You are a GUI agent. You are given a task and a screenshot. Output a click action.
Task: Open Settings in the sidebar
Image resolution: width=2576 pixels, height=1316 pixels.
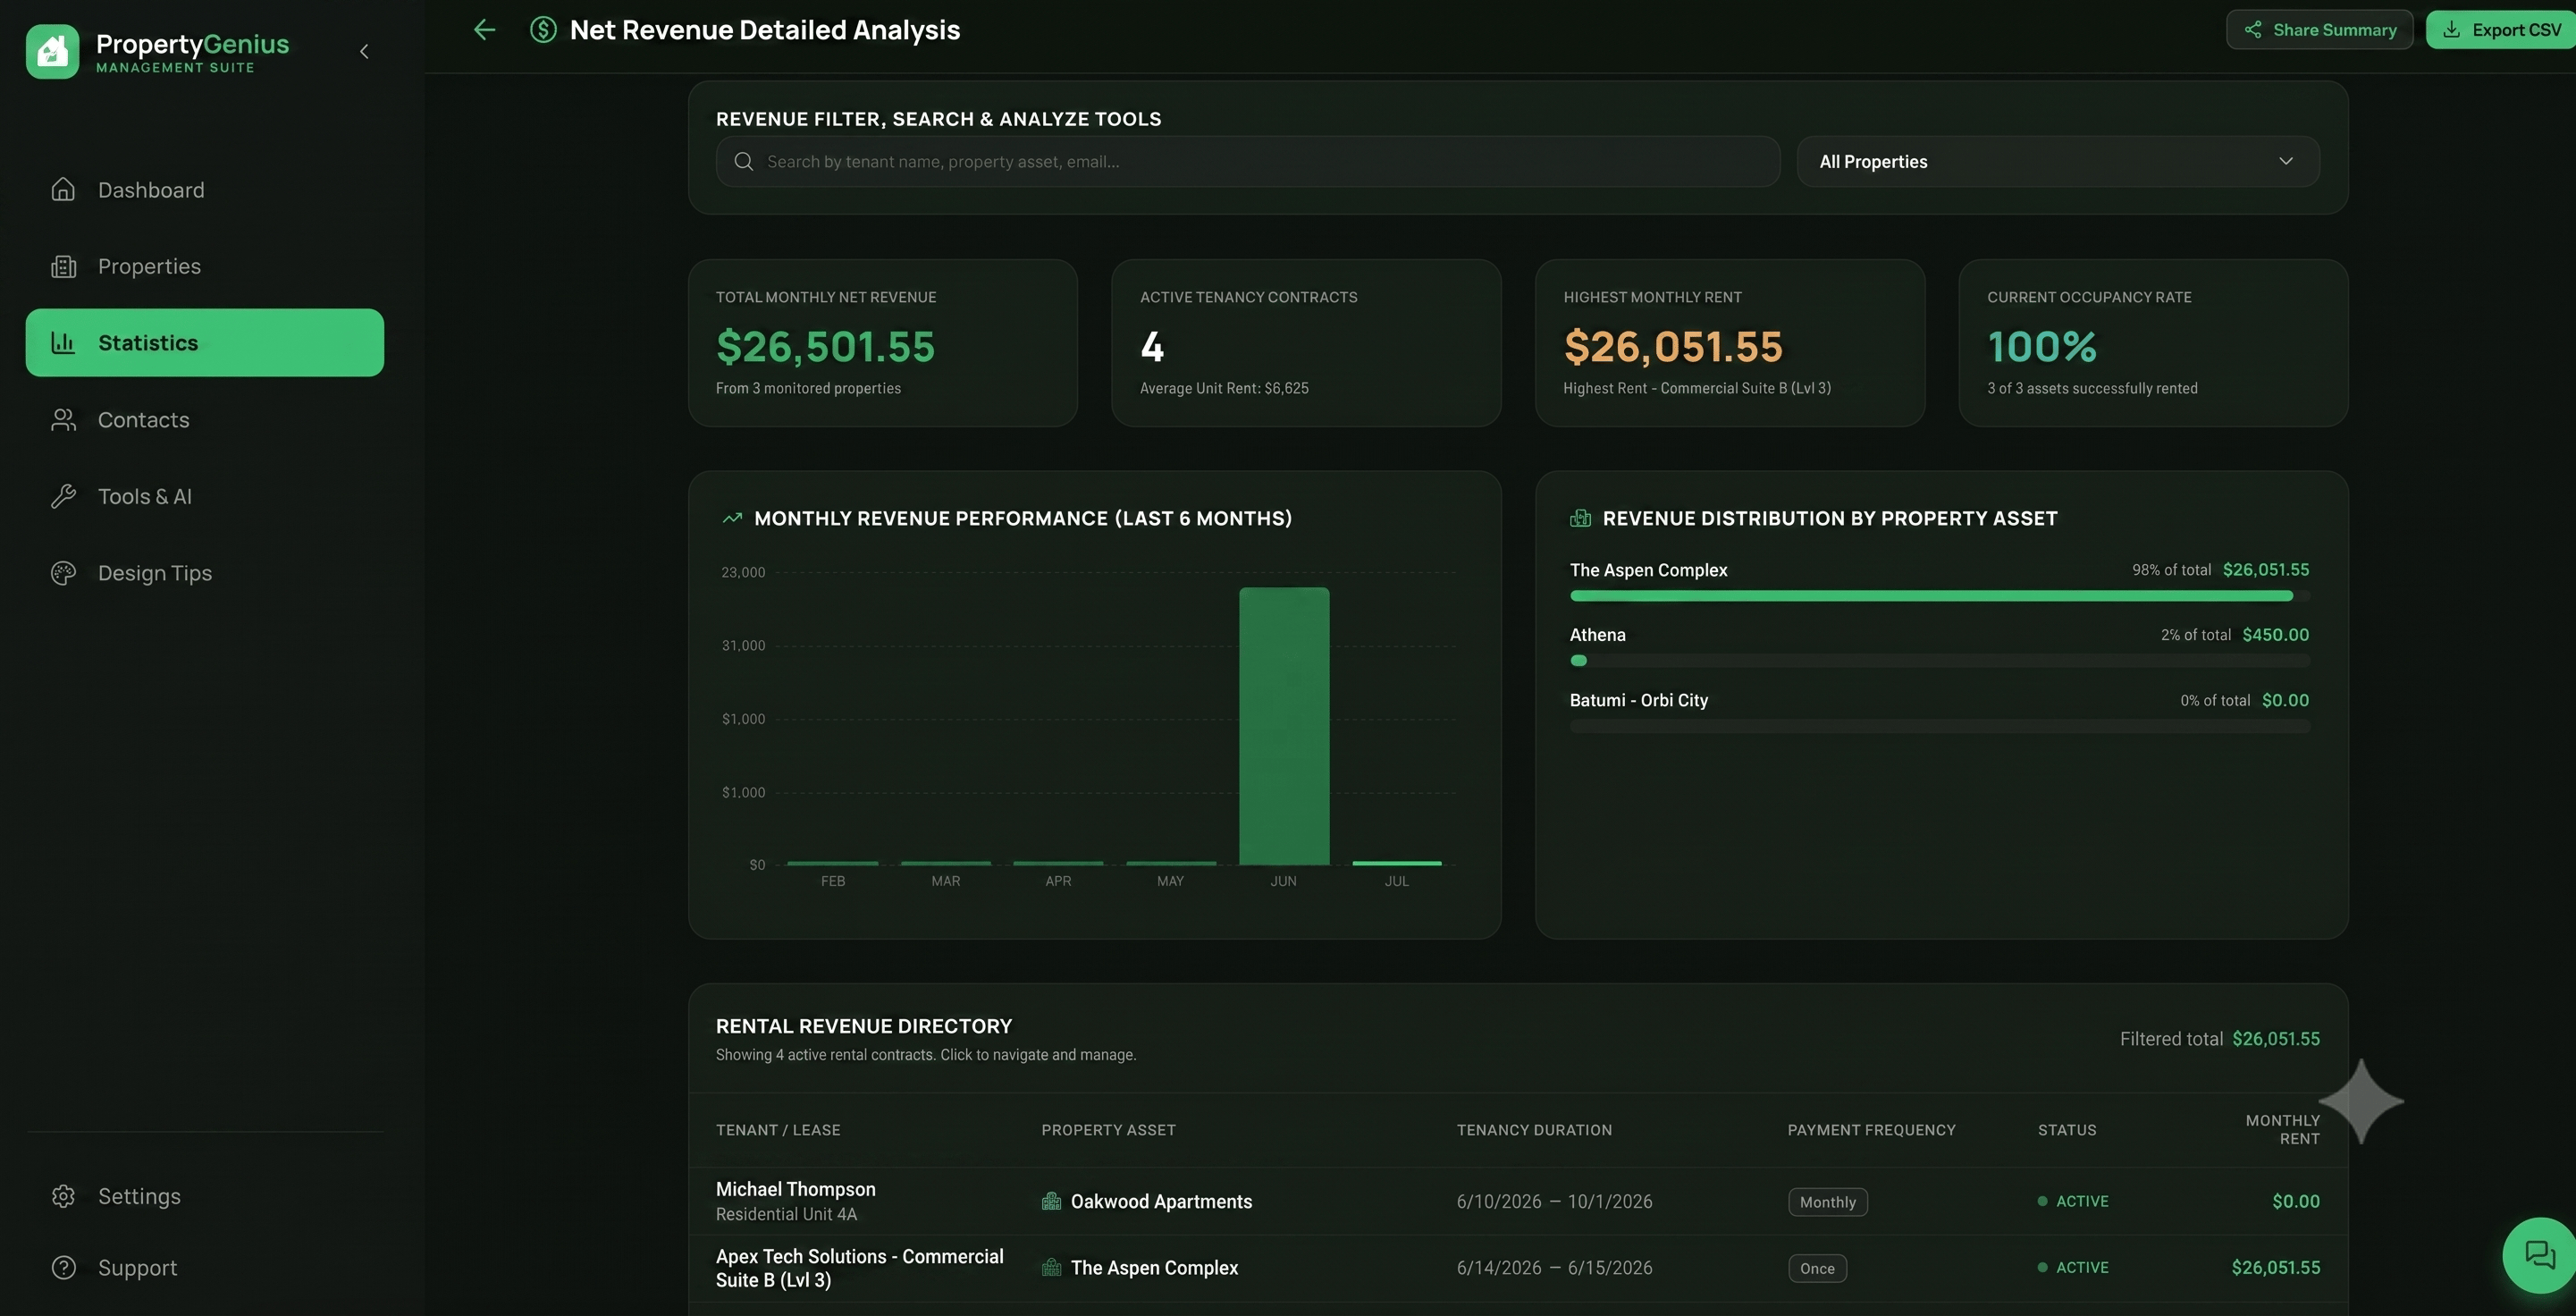click(205, 1196)
